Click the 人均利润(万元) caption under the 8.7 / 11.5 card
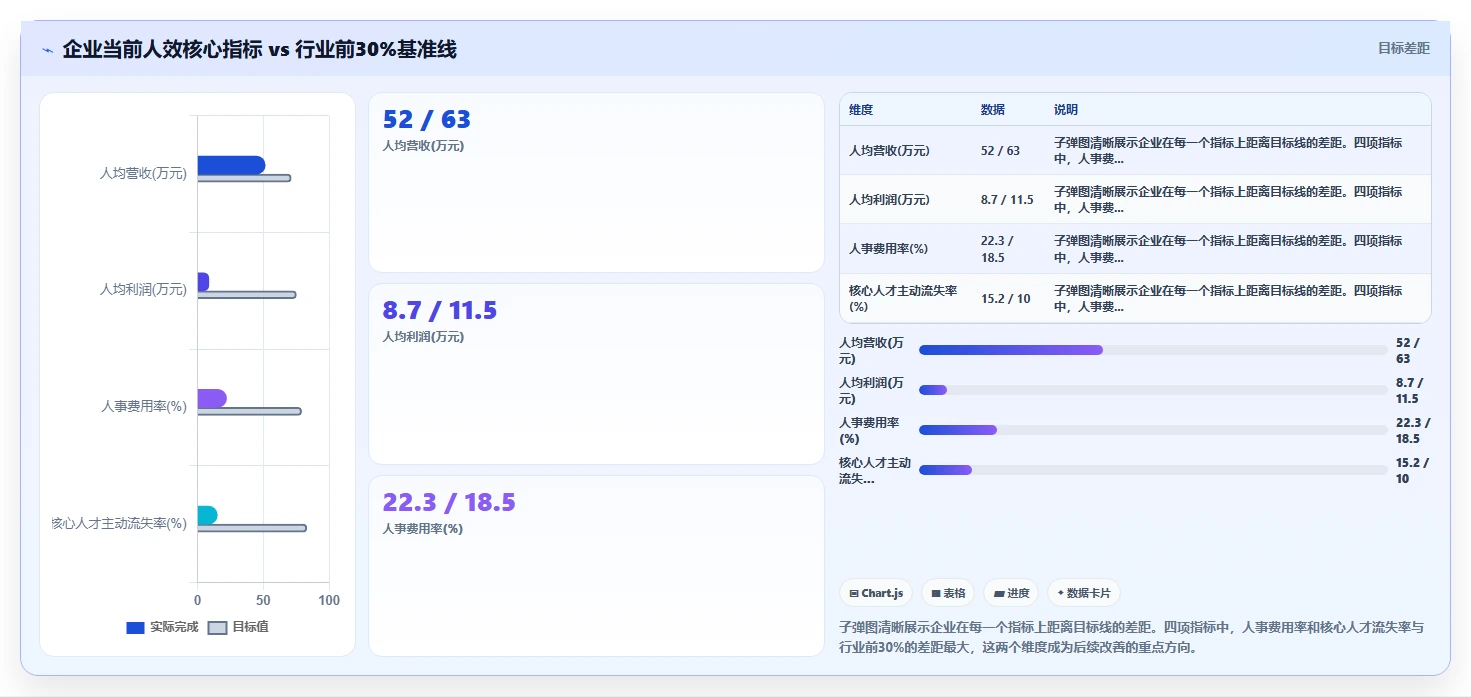Screen dimensions: 1471x697 [423, 337]
